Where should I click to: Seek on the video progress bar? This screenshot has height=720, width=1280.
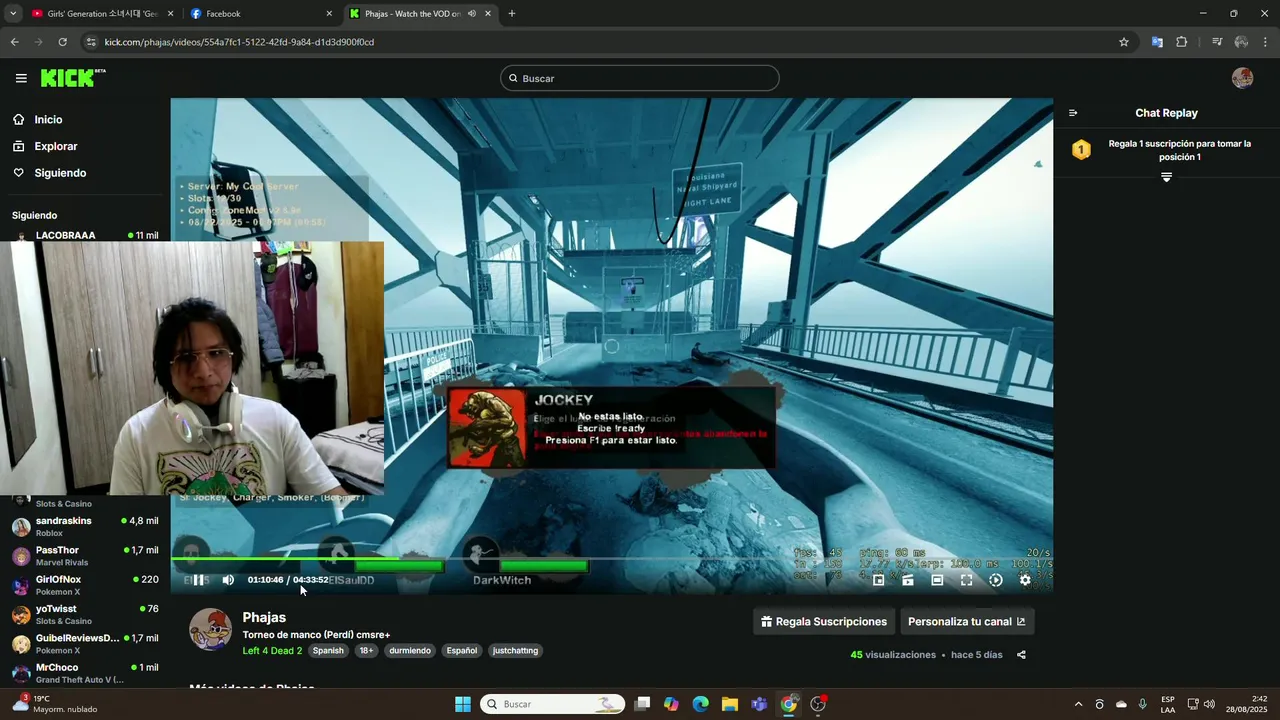(612, 559)
